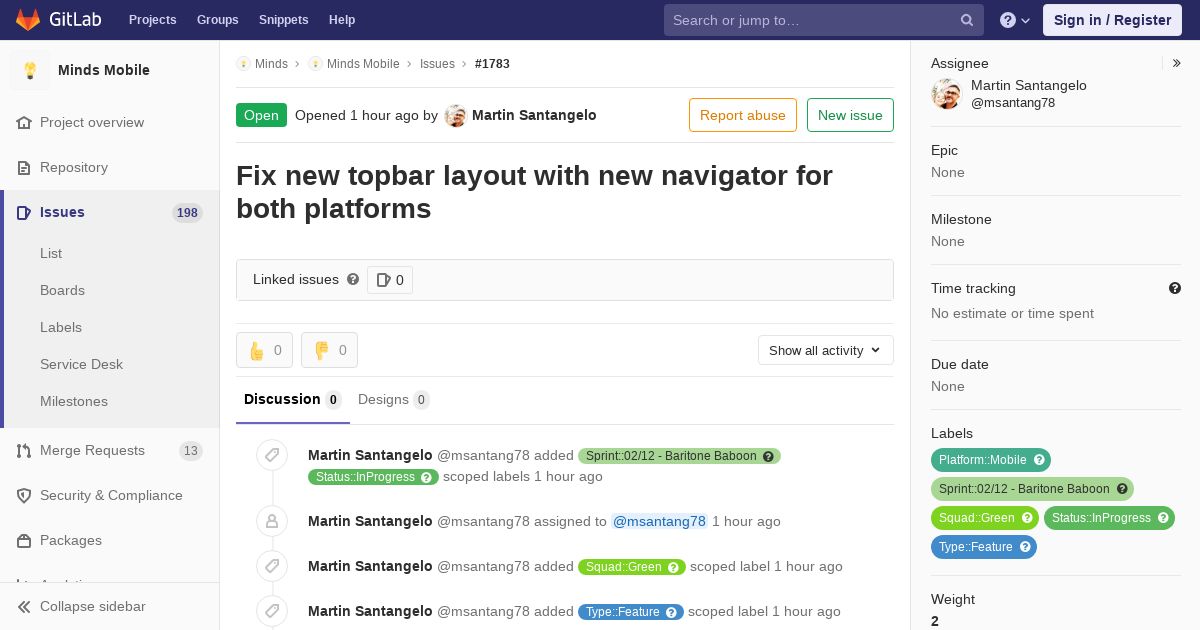Click the Search or jump to field
The width and height of the screenshot is (1200, 630).
click(824, 20)
